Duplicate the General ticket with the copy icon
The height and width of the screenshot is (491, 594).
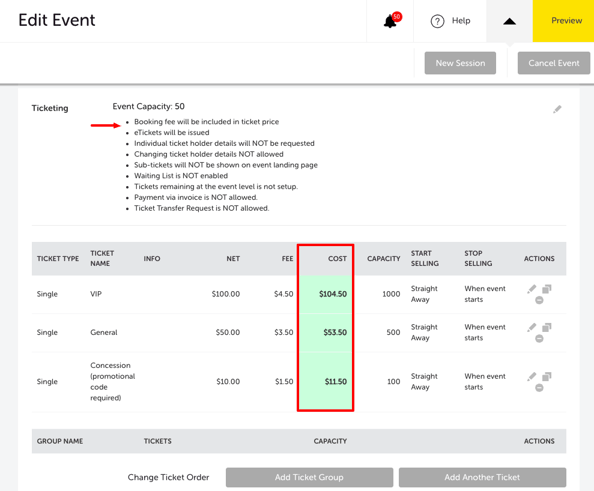pos(547,327)
